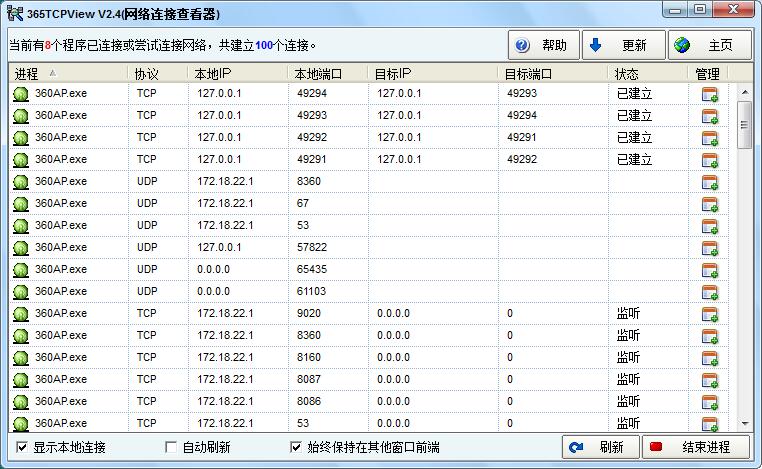Select green process icon of port 49294 row

[21, 94]
